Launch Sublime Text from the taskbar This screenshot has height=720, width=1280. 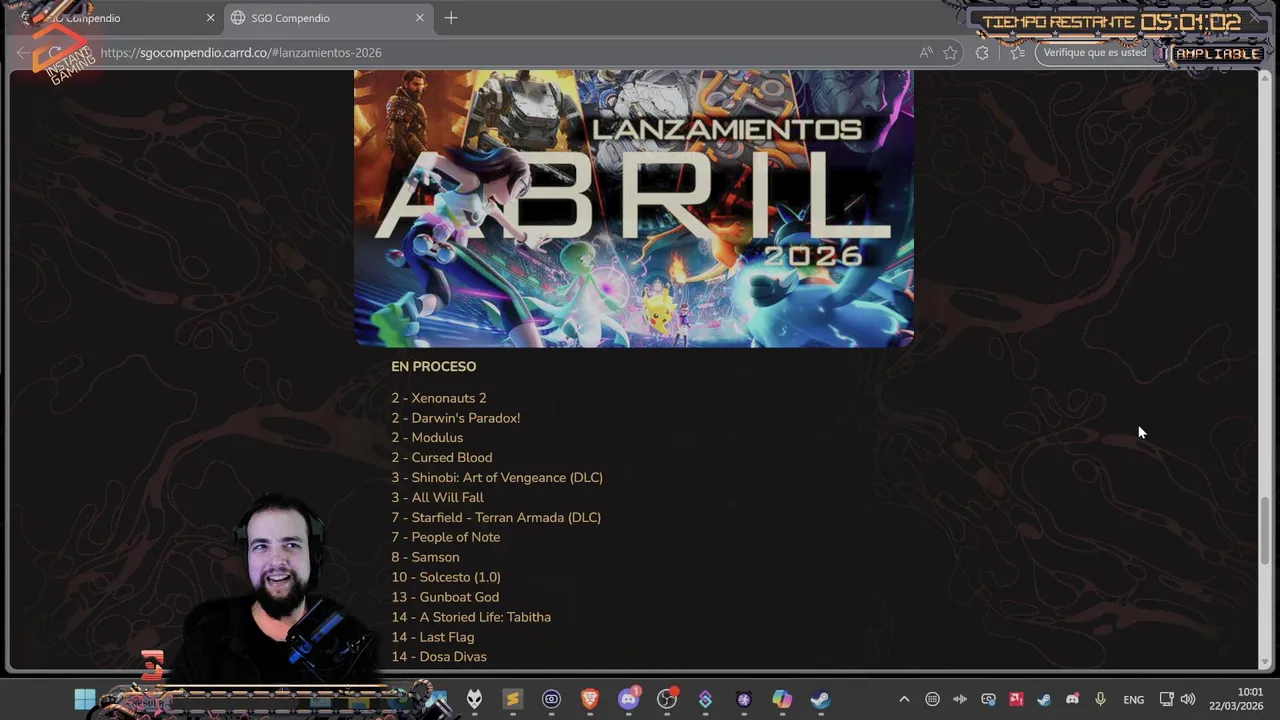512,699
